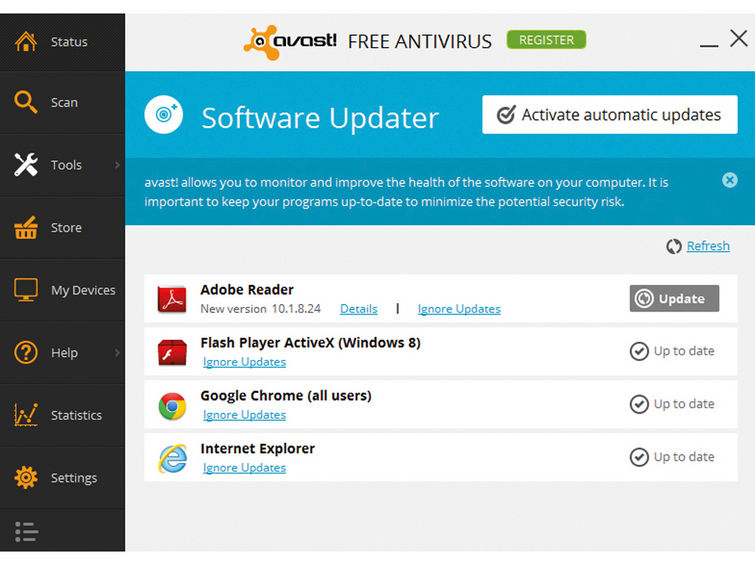Ignore Updates for Google Chrome
Image resolution: width=755 pixels, height=566 pixels.
click(245, 415)
